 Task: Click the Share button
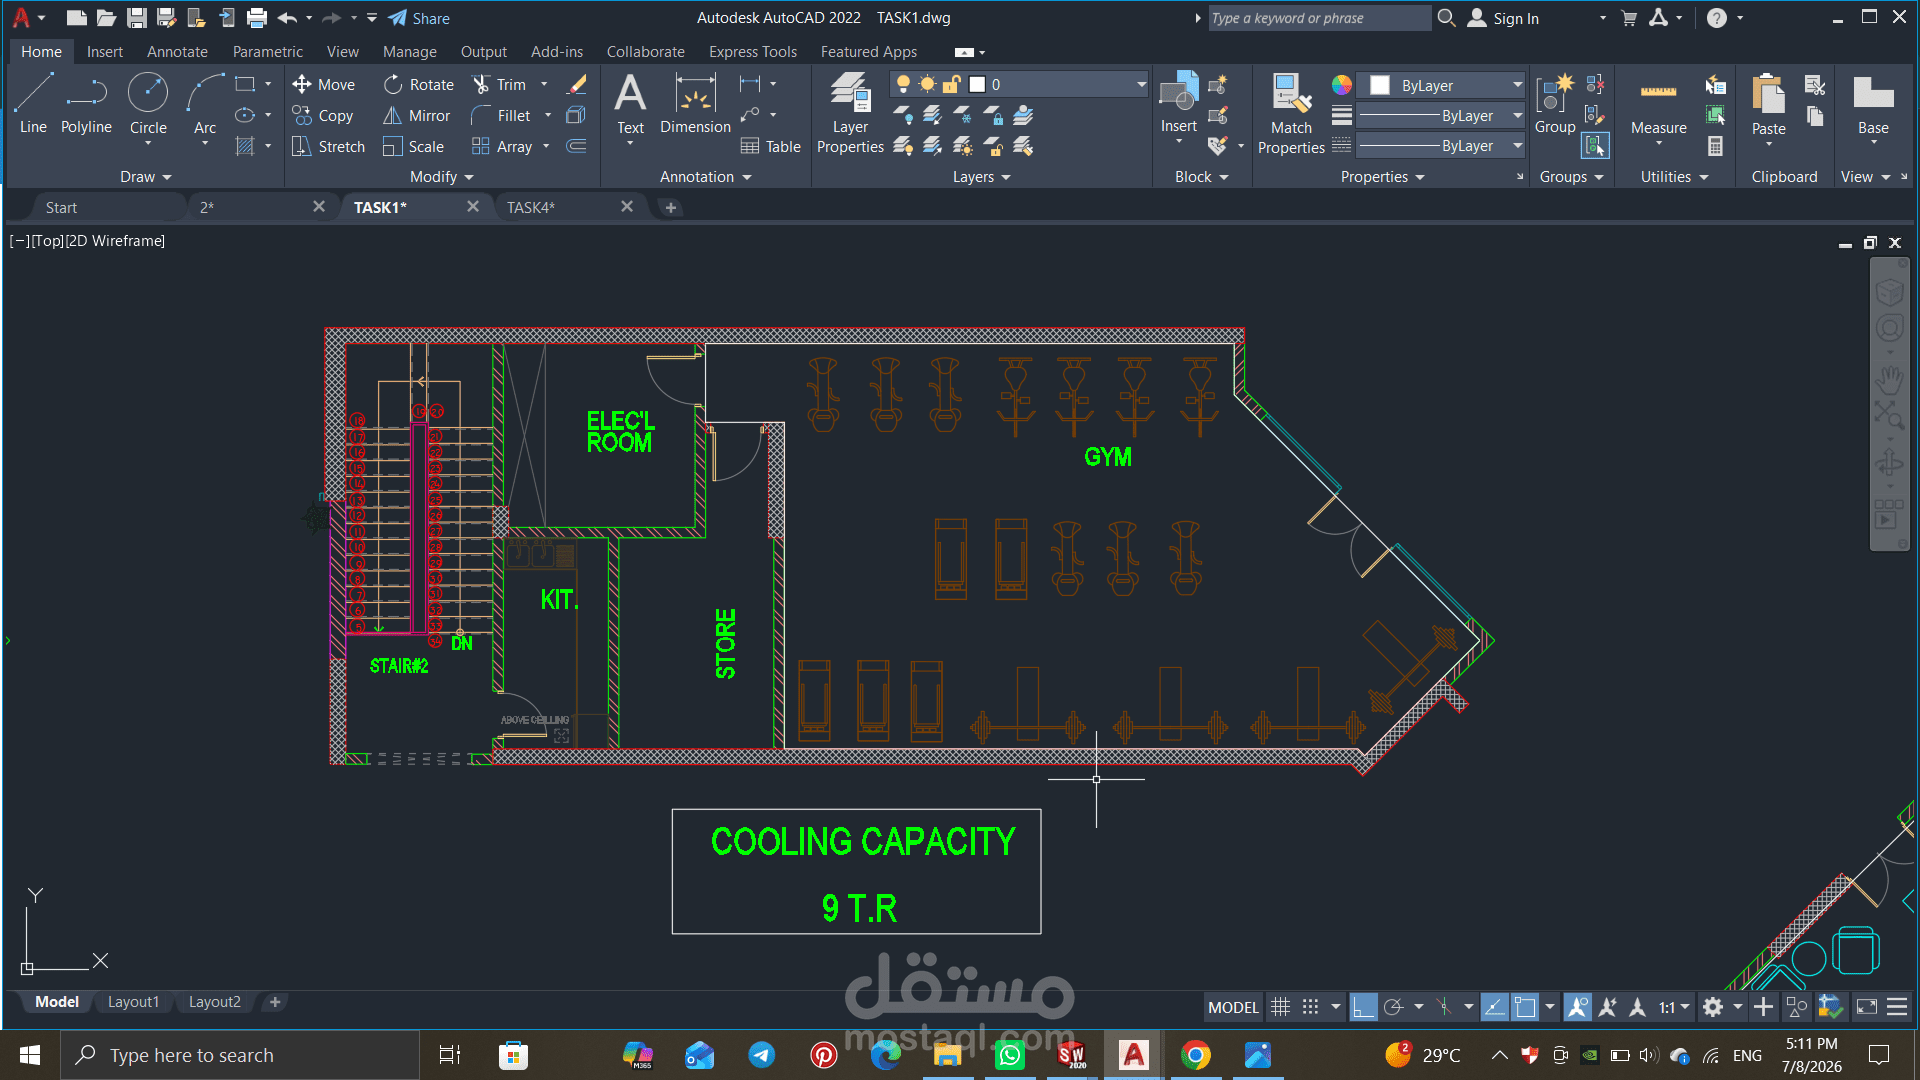click(419, 18)
